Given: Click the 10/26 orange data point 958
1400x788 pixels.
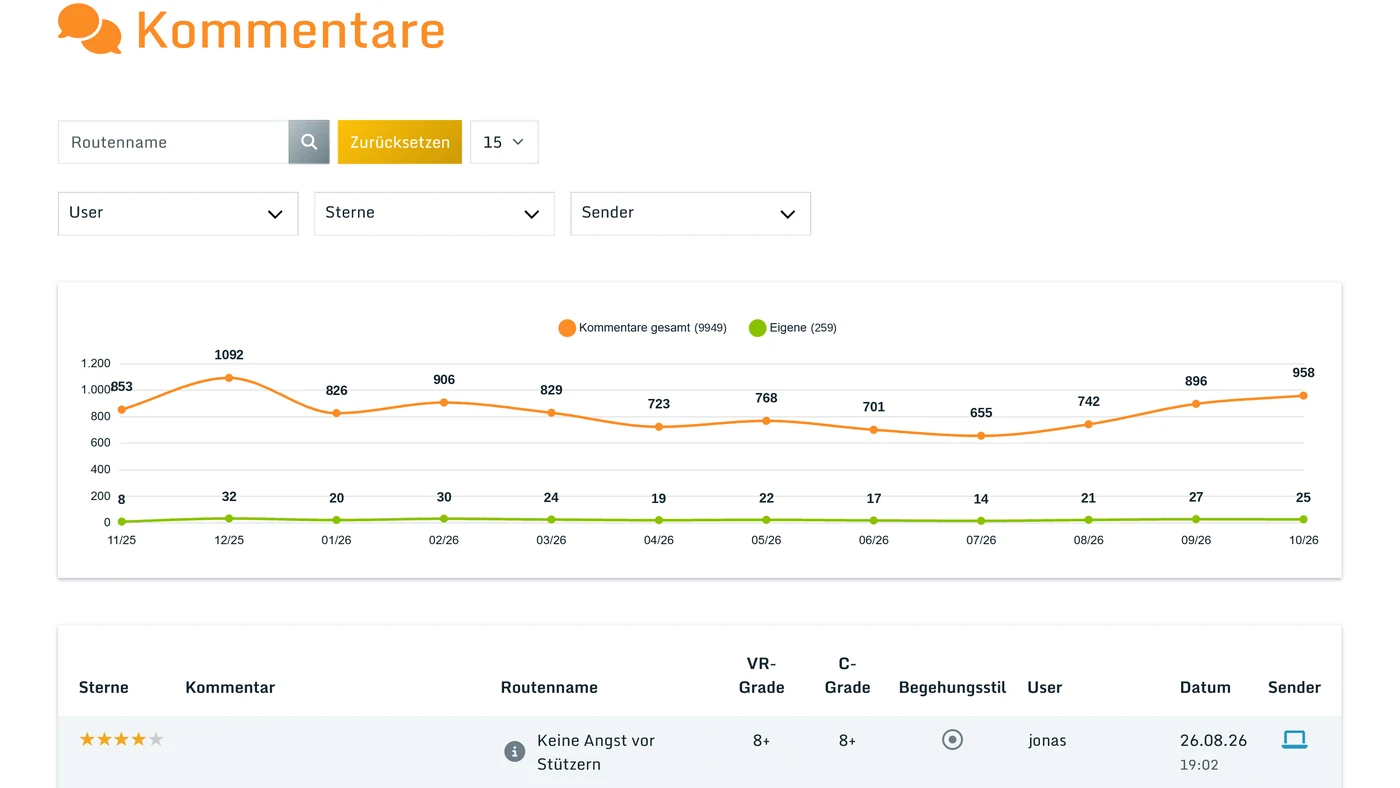Looking at the screenshot, I should point(1303,396).
